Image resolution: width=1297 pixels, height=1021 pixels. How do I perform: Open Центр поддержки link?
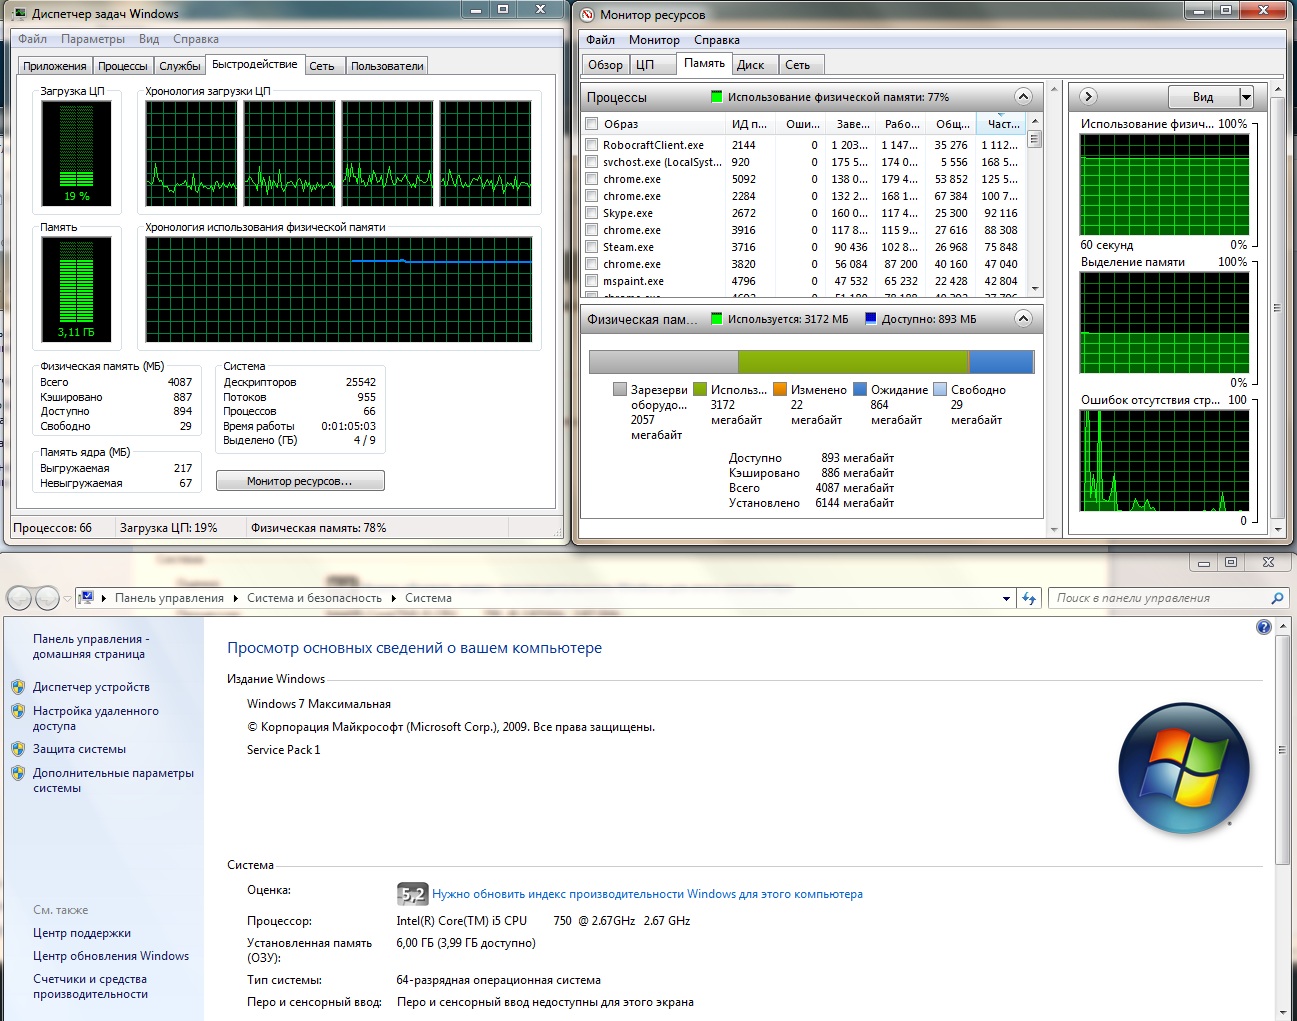[82, 933]
